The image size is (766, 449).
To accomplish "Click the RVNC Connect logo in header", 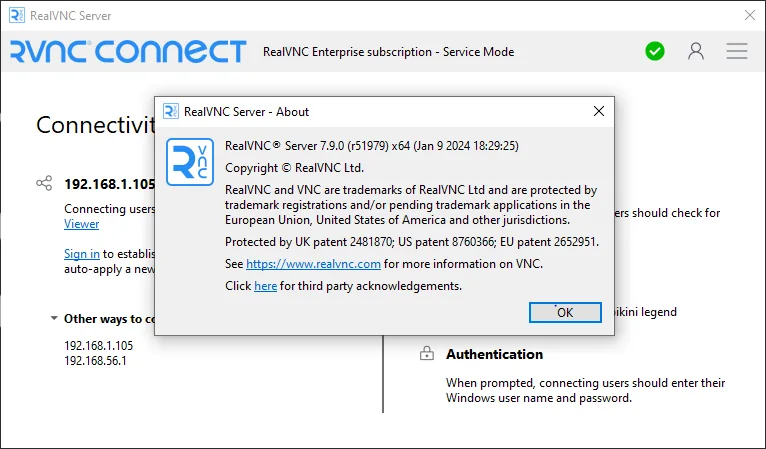I will (x=128, y=51).
